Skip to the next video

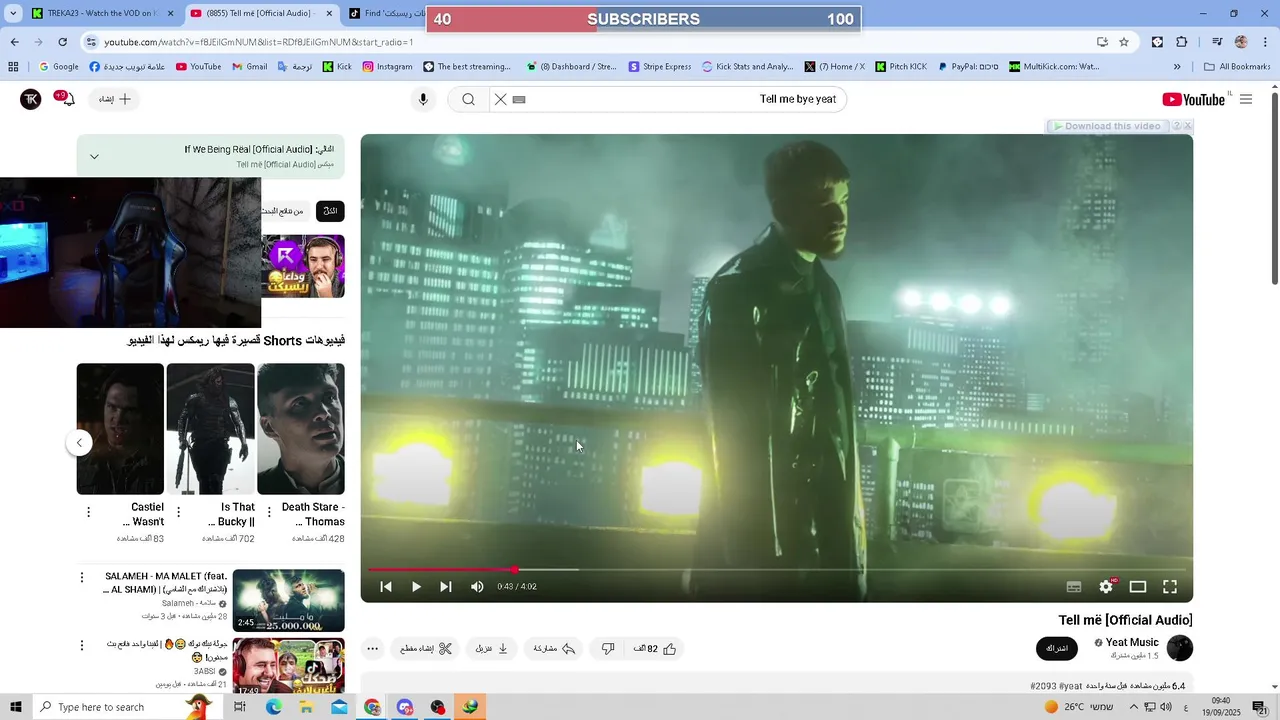click(x=446, y=587)
